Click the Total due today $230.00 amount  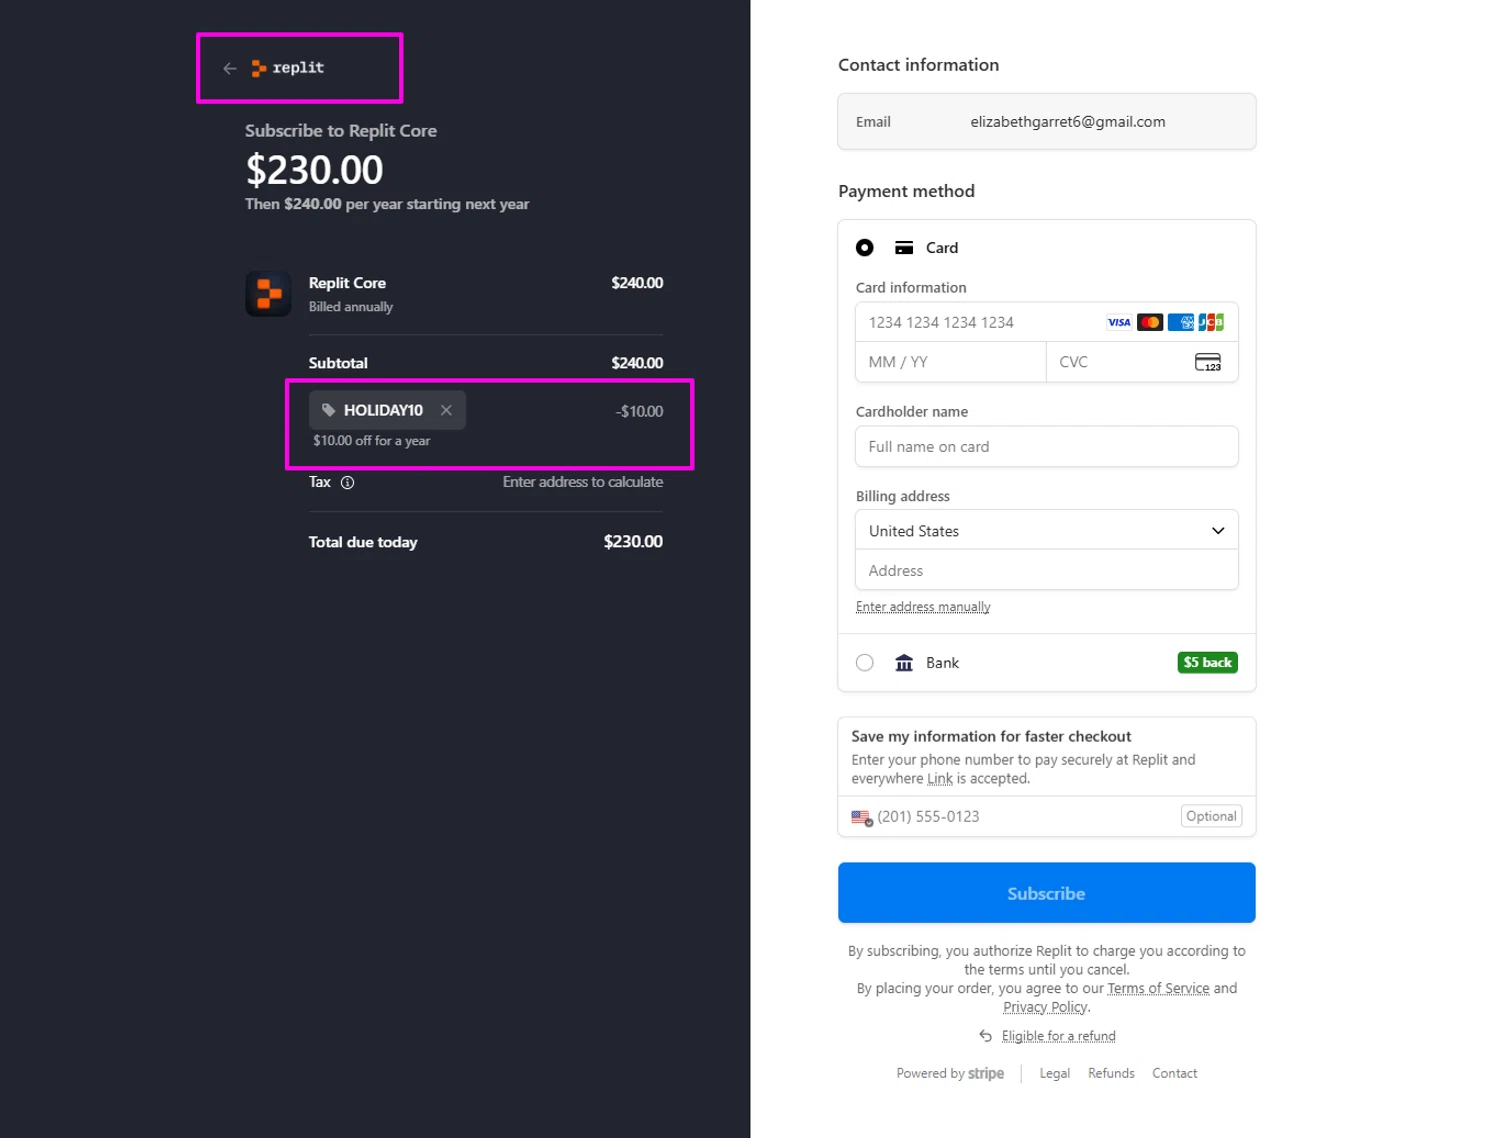(x=633, y=541)
